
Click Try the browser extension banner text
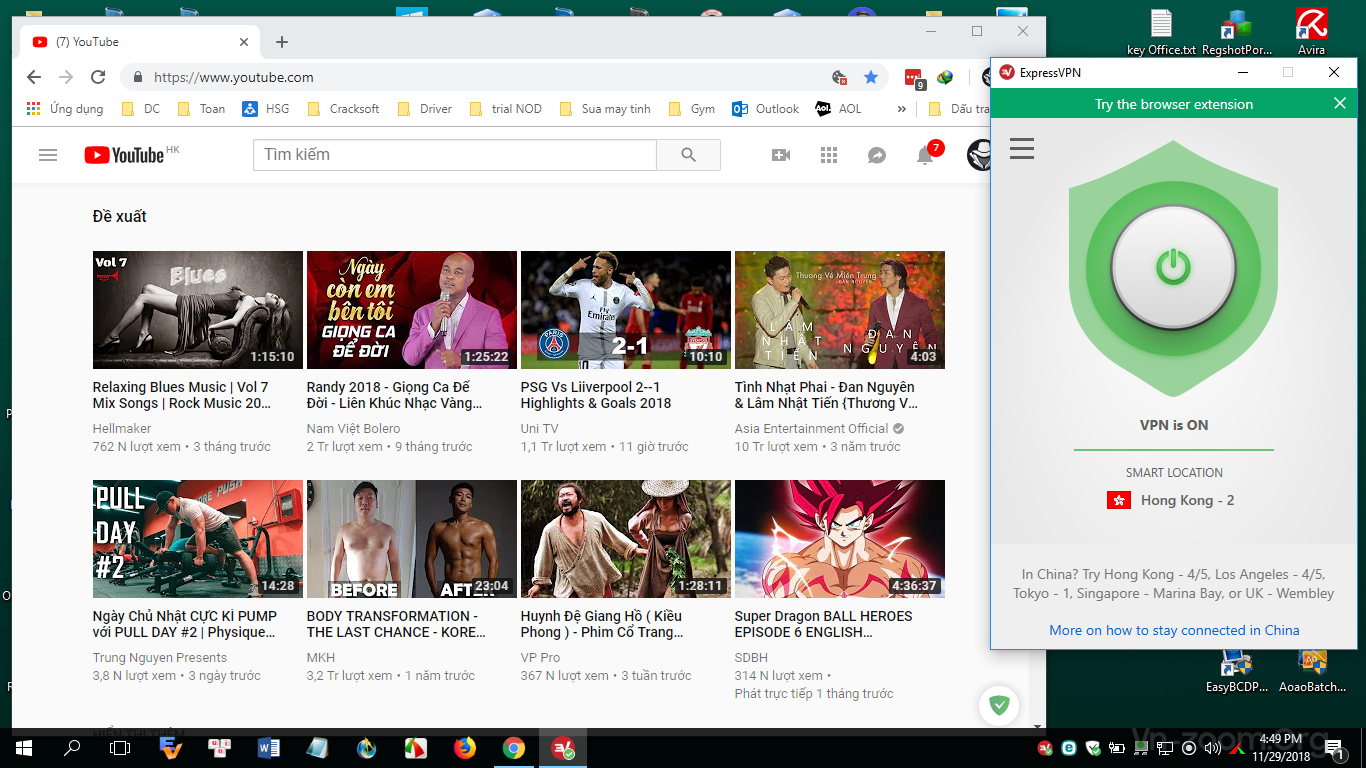pyautogui.click(x=1173, y=104)
